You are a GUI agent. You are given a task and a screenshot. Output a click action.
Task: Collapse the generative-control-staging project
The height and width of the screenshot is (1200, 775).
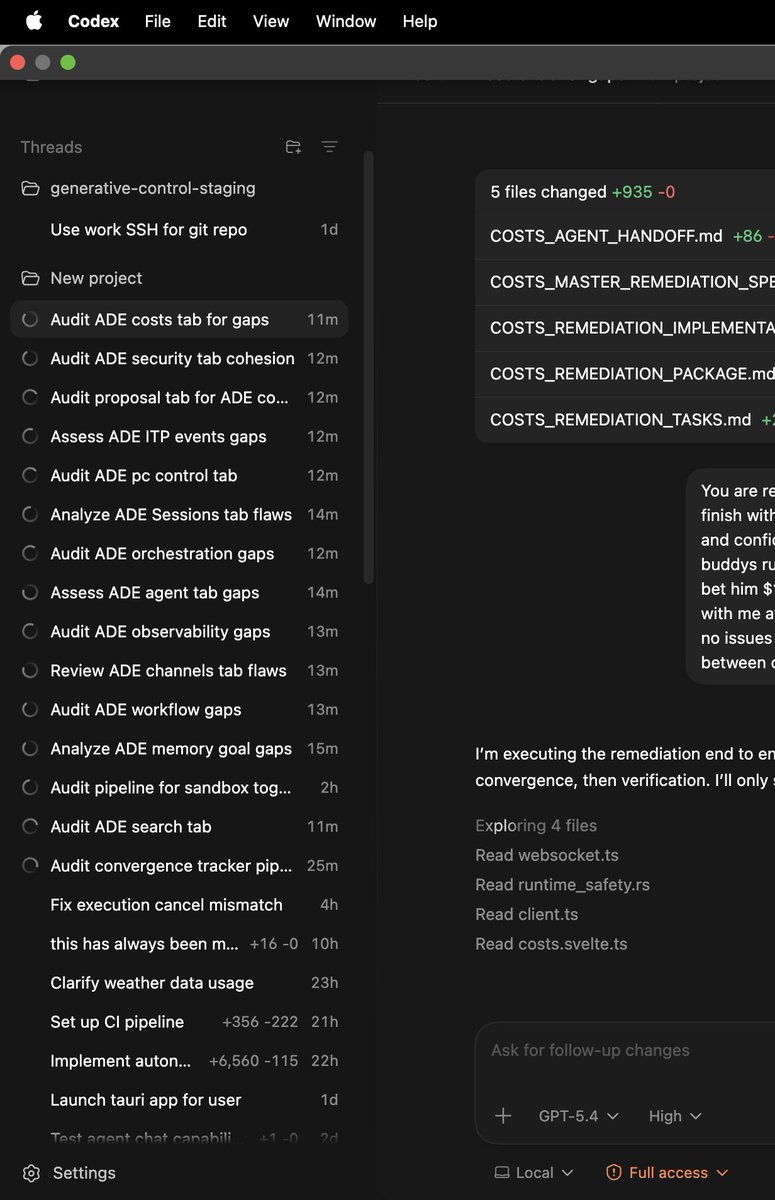click(x=153, y=188)
